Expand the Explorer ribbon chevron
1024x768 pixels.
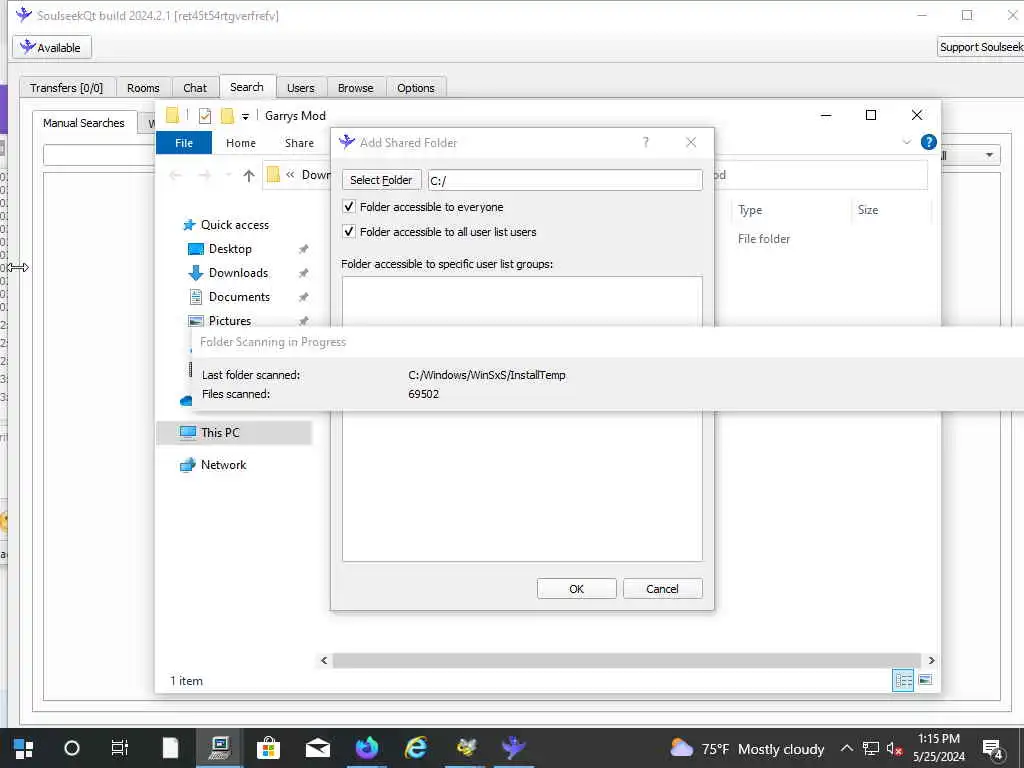point(906,142)
